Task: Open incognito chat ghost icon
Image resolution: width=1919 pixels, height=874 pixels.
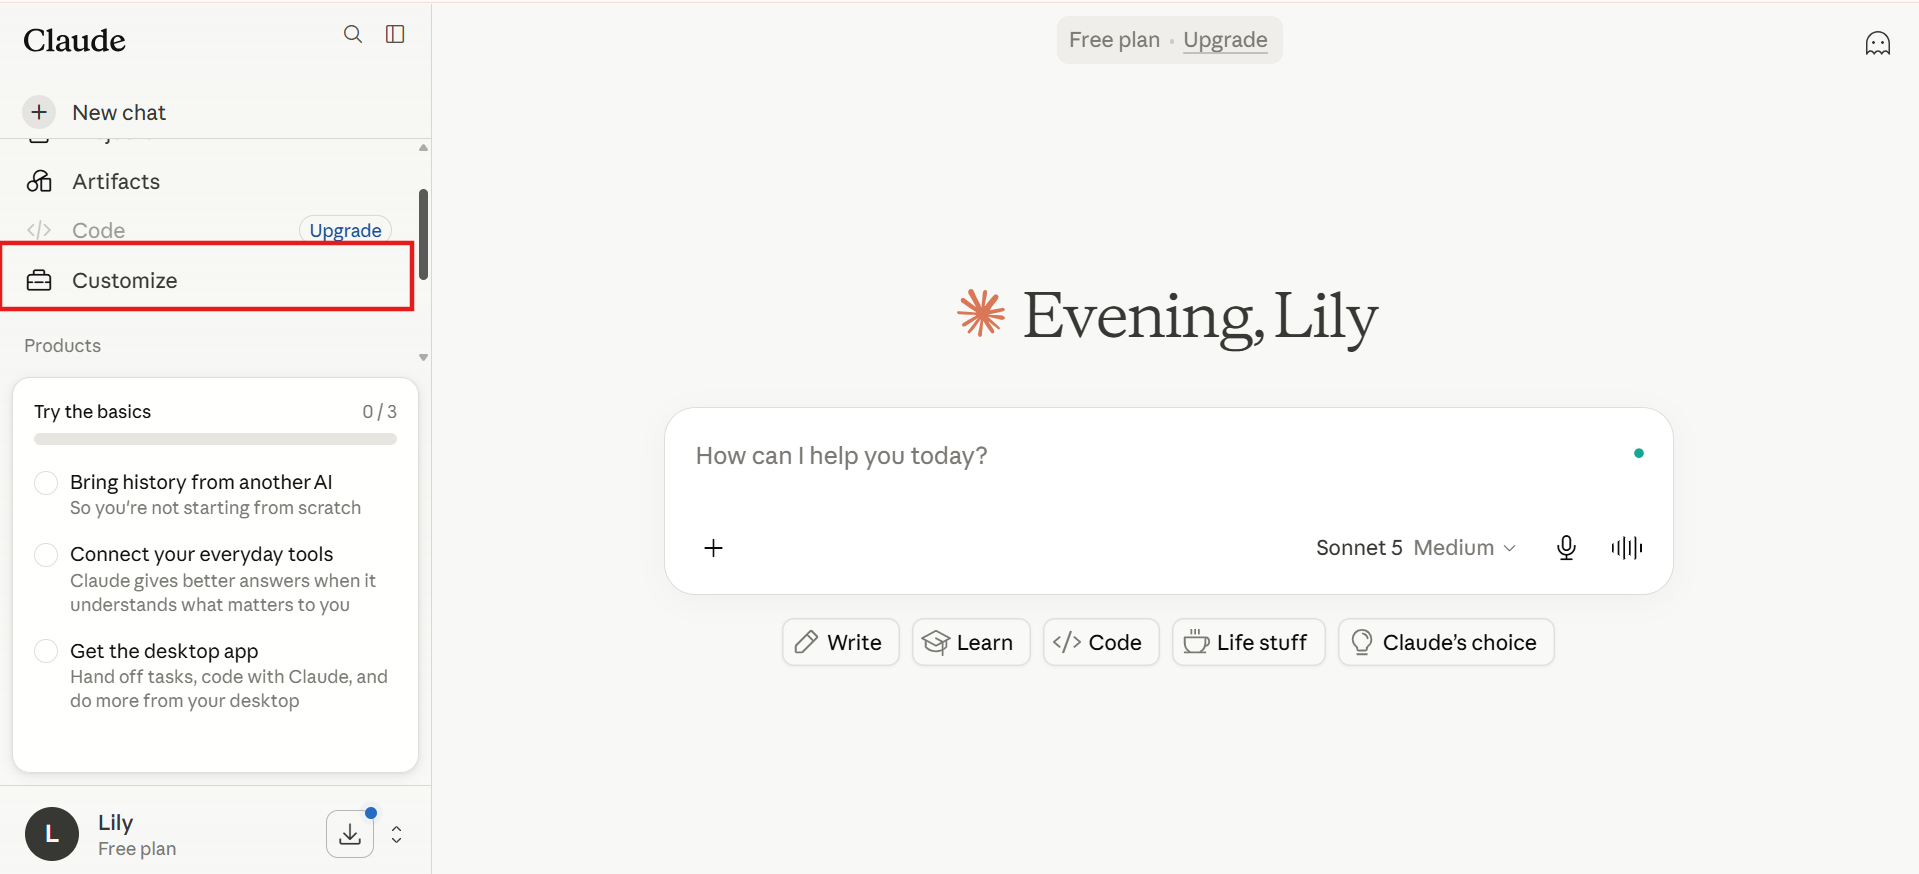Action: 1877,42
